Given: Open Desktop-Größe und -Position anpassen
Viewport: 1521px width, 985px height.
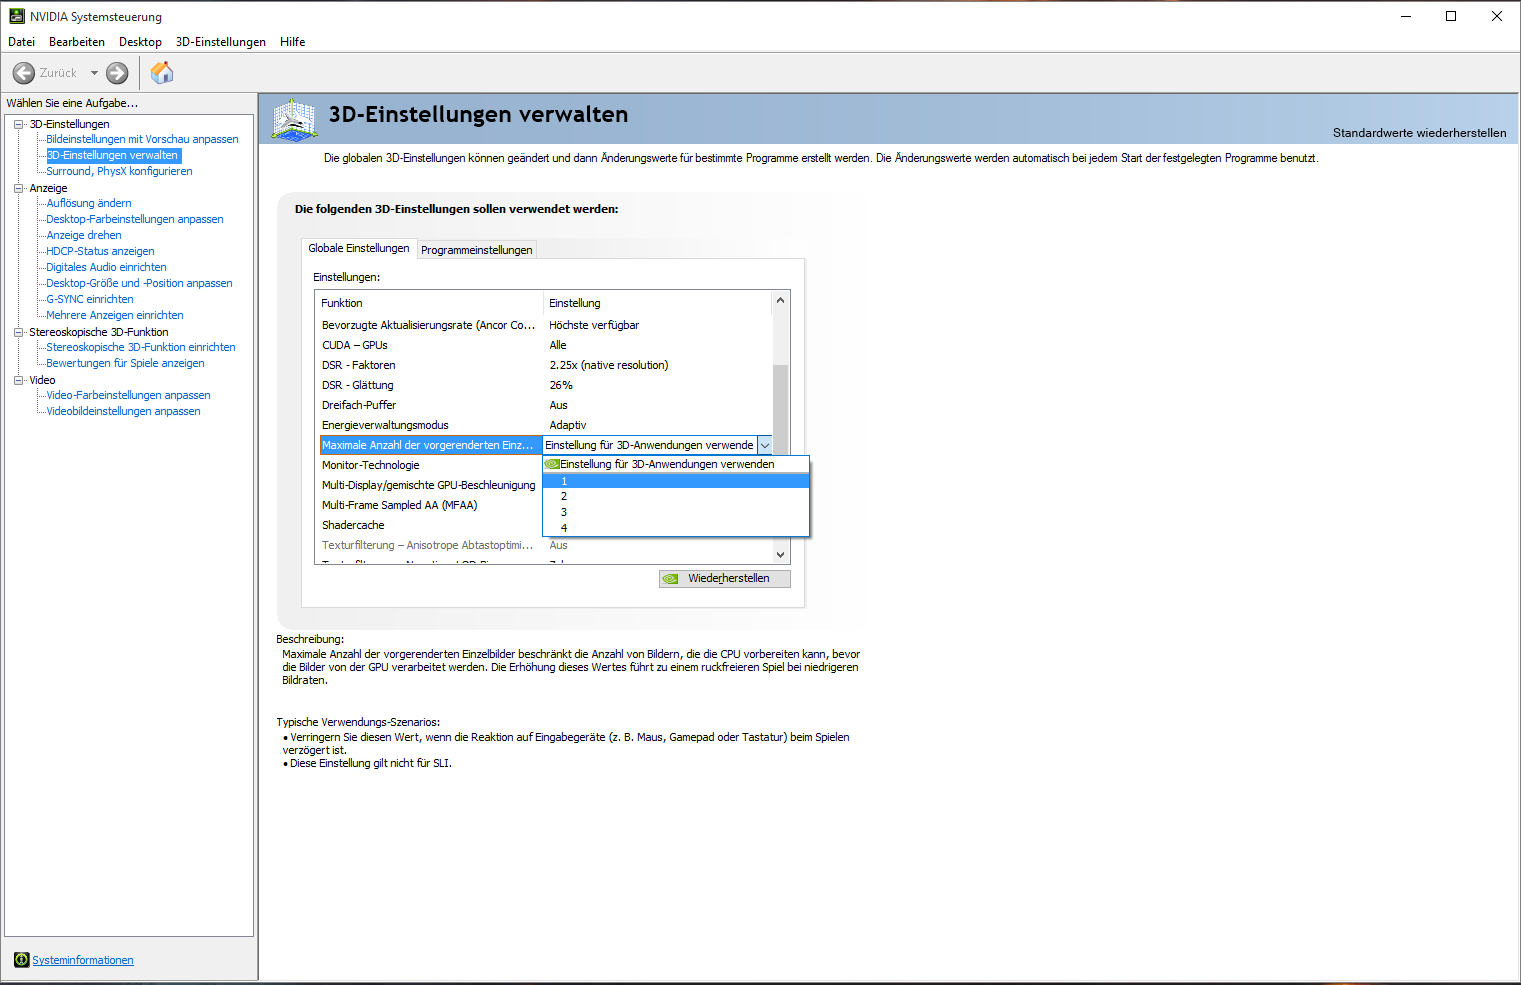Looking at the screenshot, I should (139, 283).
